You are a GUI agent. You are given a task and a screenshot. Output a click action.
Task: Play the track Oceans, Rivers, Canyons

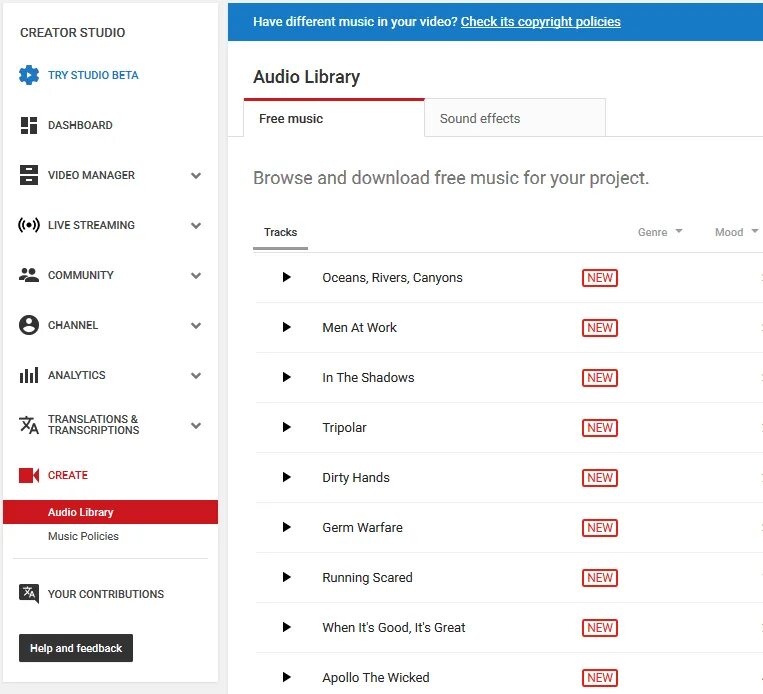287,277
